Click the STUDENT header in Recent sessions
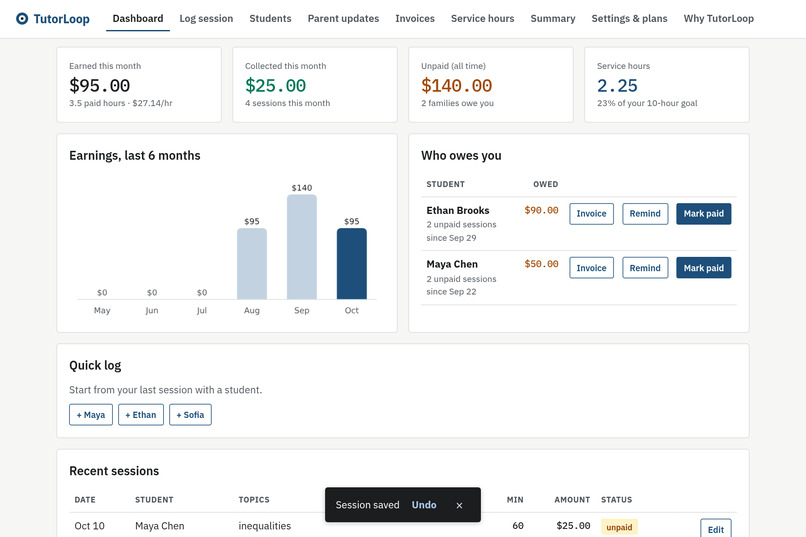 [154, 499]
